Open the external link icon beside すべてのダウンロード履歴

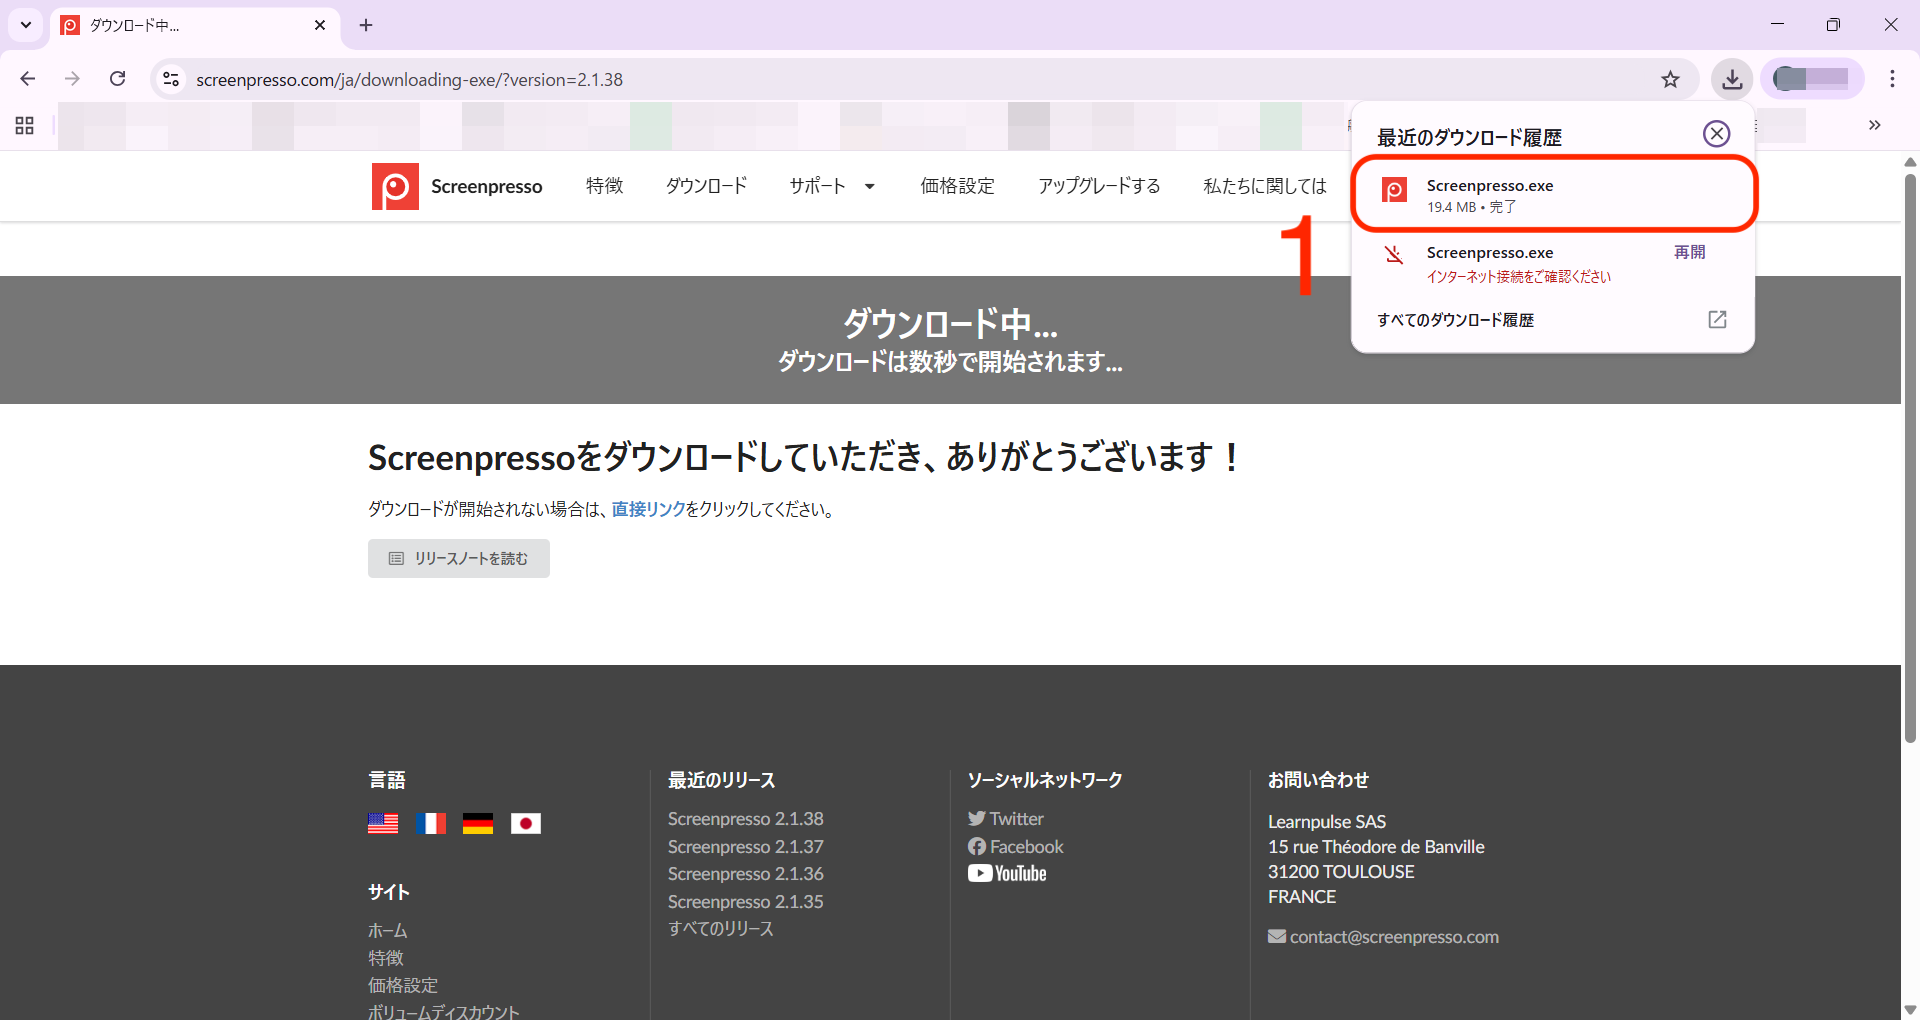1717,319
